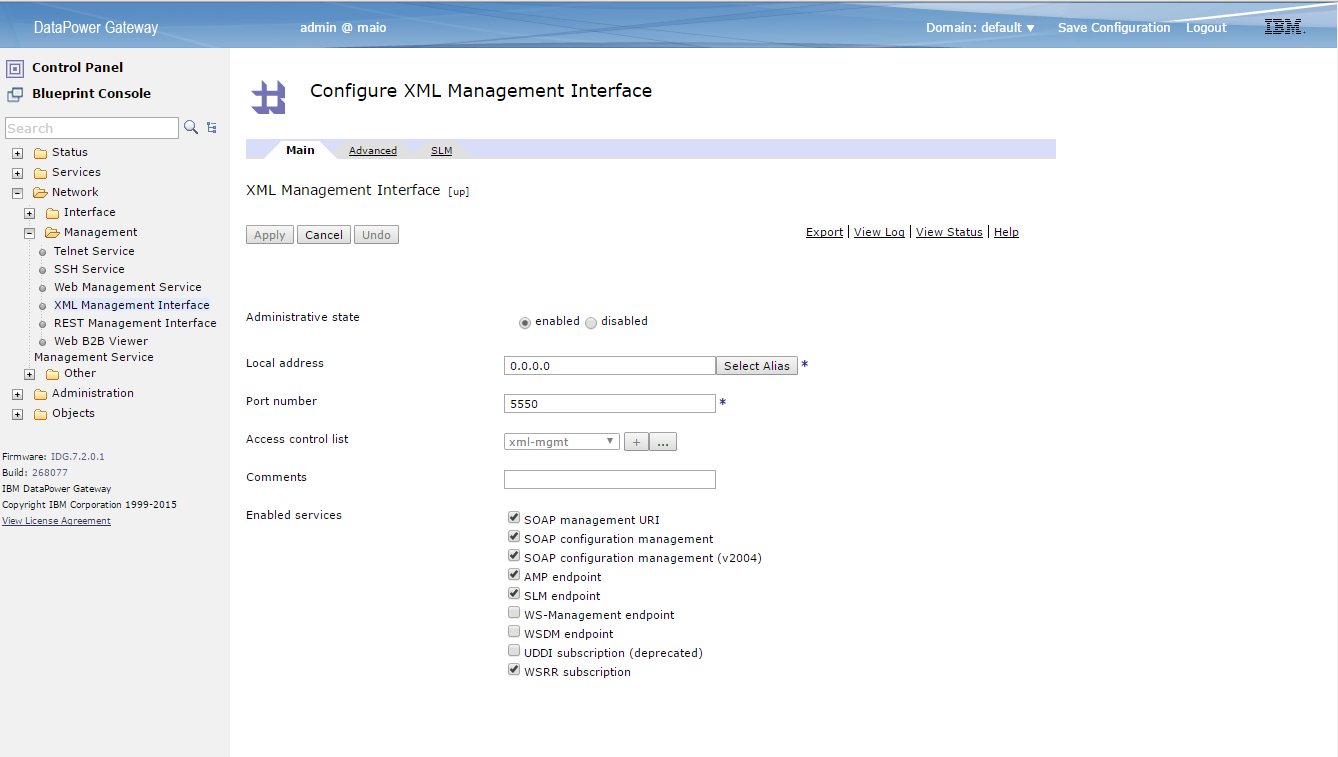Uncheck SOAP management URI
Screen dimensions: 1338x757
[514, 518]
